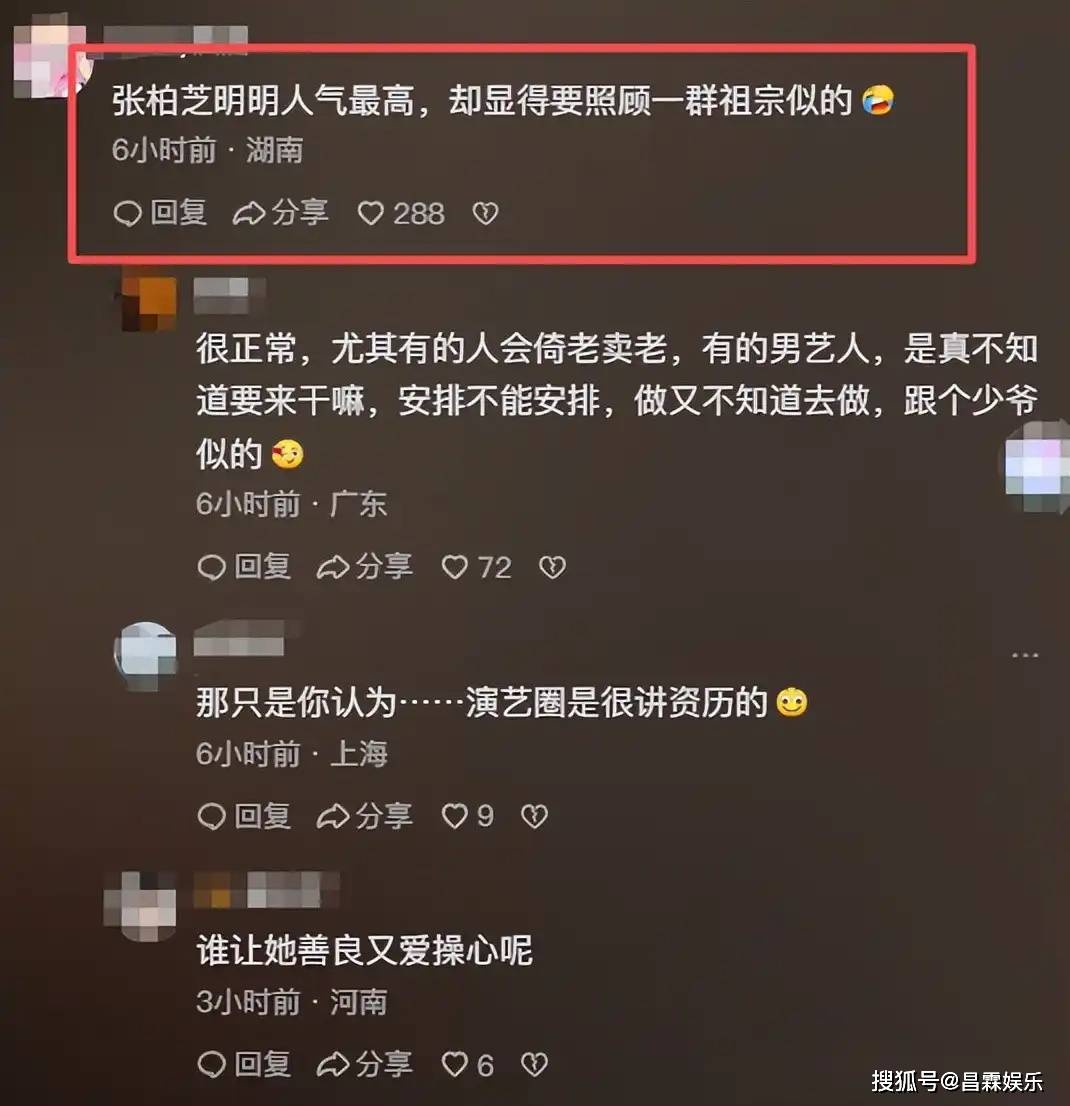Image resolution: width=1070 pixels, height=1106 pixels.
Task: Share the 上海 comment about 演艺圈
Action: pos(365,816)
